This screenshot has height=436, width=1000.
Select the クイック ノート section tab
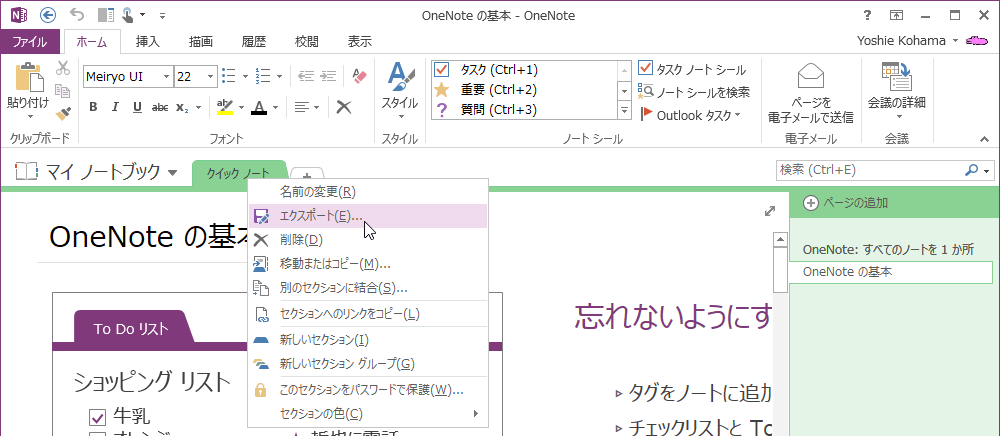pyautogui.click(x=239, y=173)
